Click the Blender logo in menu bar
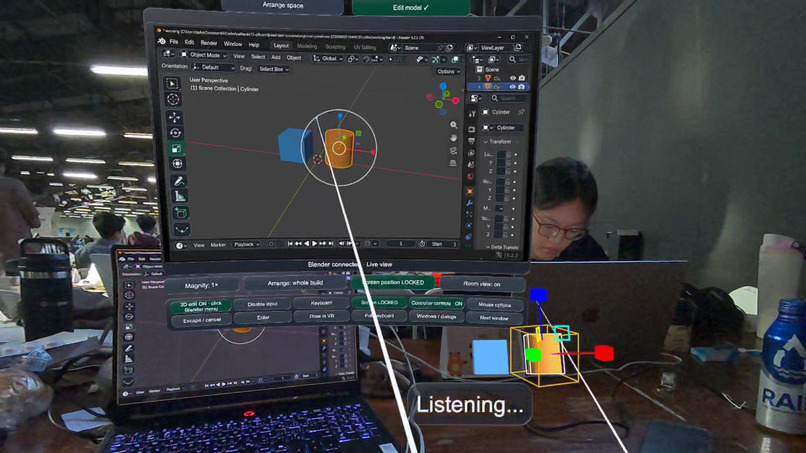The height and width of the screenshot is (453, 806). point(161,41)
